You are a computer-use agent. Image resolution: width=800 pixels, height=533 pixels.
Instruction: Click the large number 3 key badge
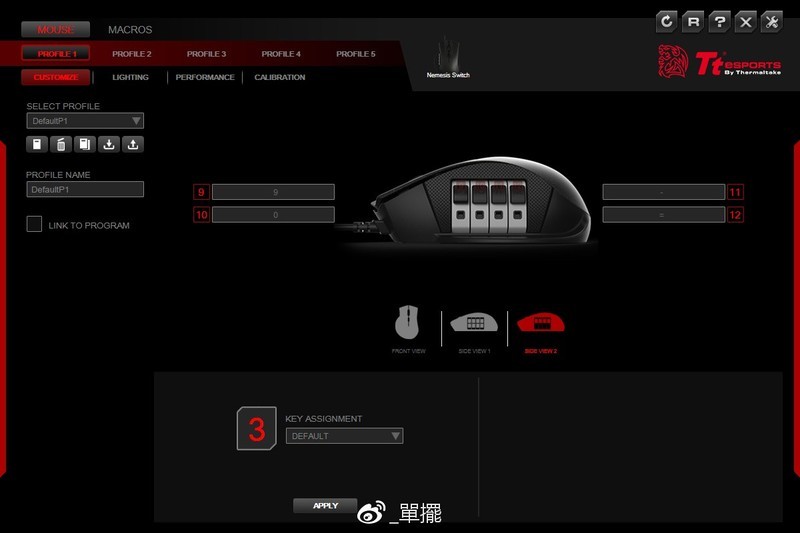(x=257, y=428)
